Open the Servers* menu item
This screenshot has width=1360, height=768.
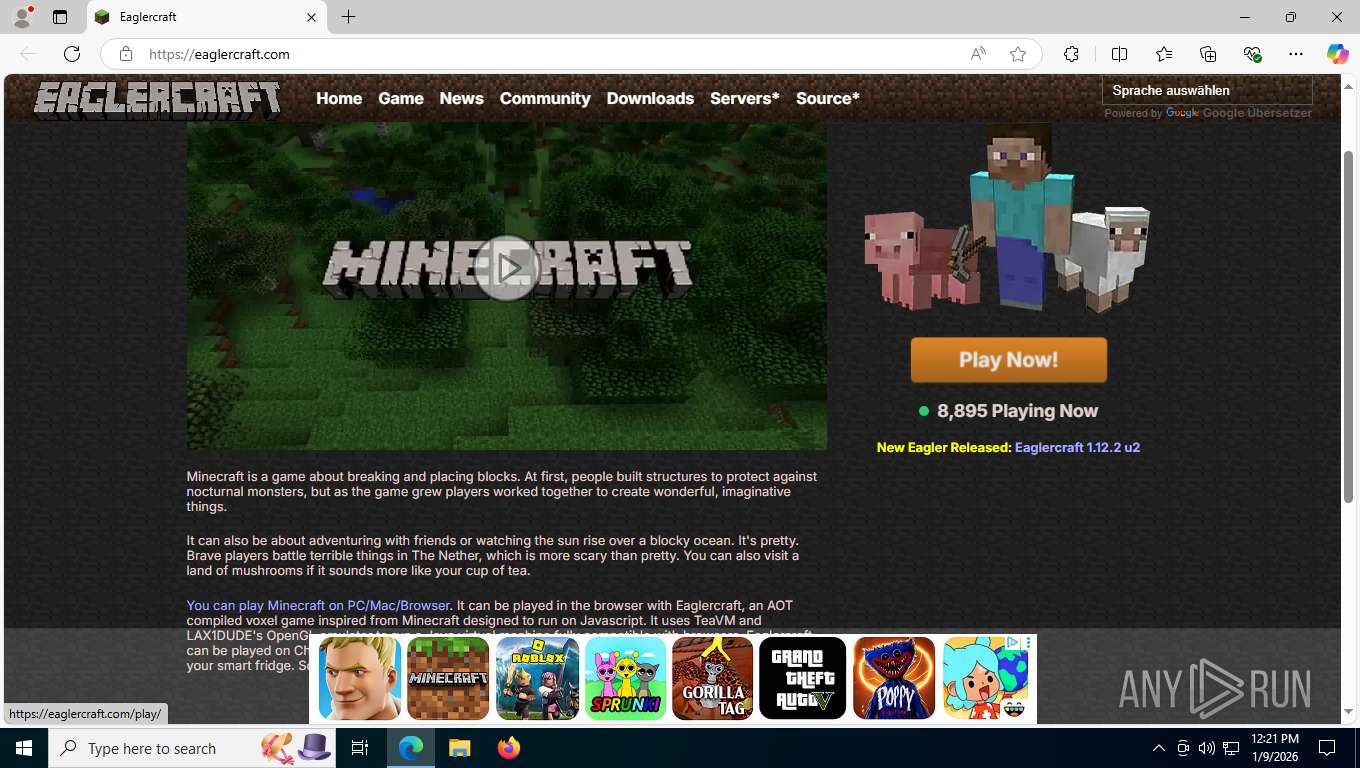point(744,98)
